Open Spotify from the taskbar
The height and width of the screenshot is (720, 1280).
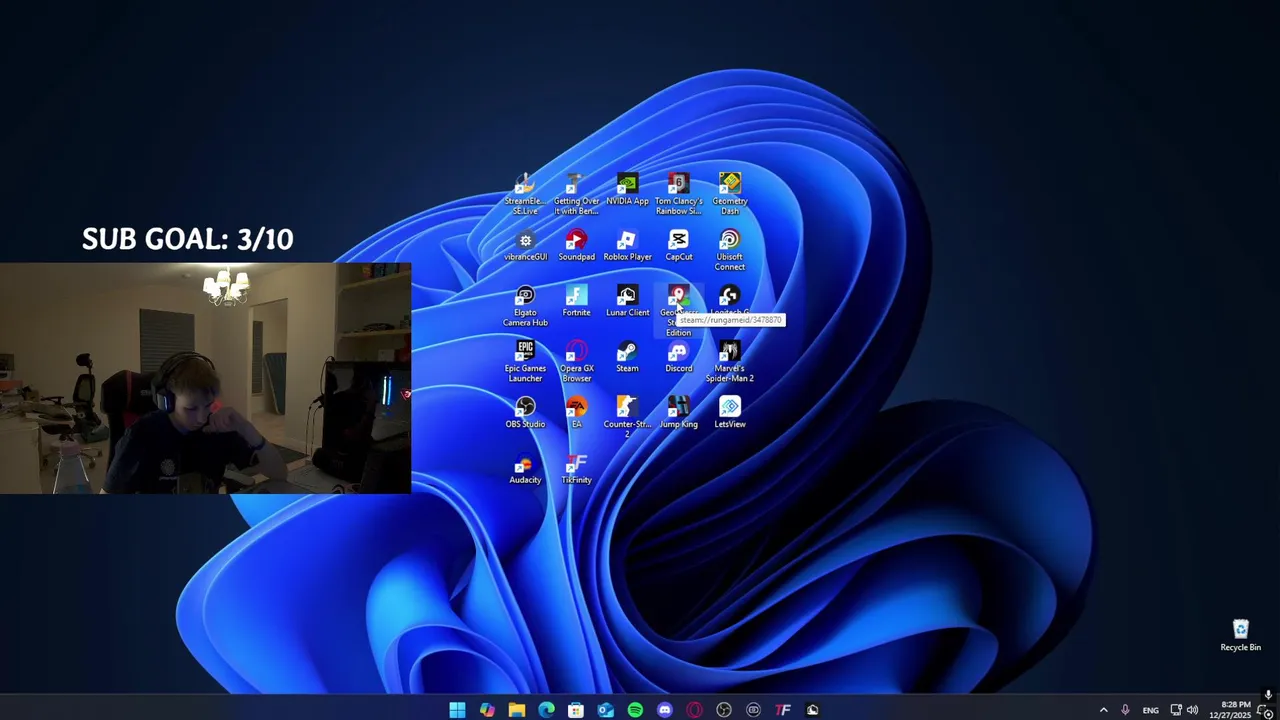[x=635, y=710]
